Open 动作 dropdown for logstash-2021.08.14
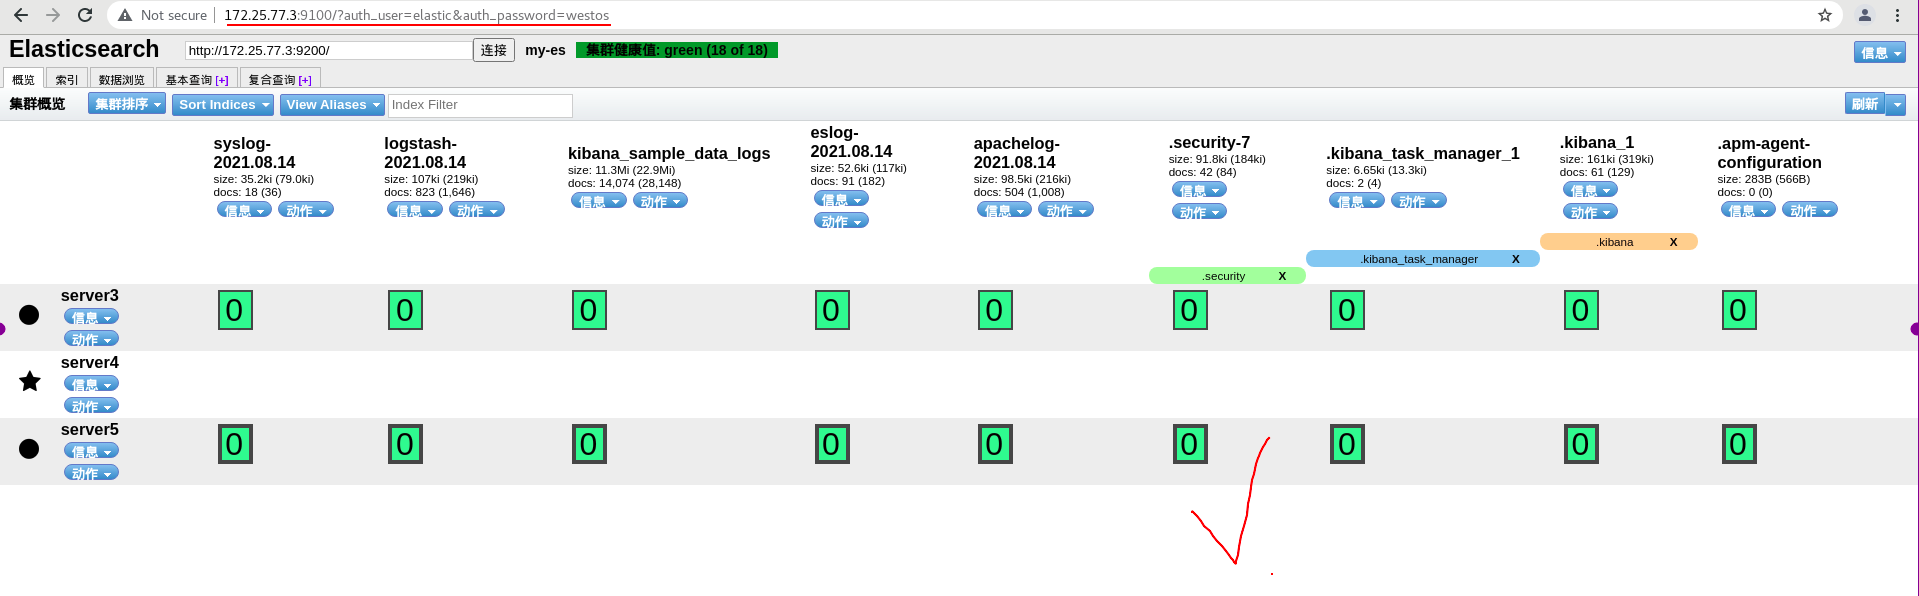The image size is (1919, 596). tap(477, 210)
